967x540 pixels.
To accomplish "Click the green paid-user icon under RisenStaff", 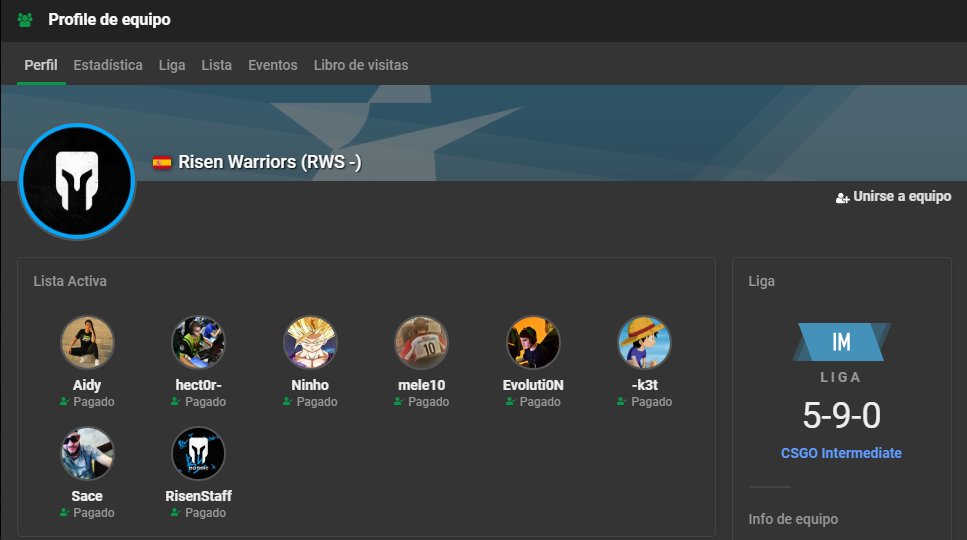I will (176, 513).
